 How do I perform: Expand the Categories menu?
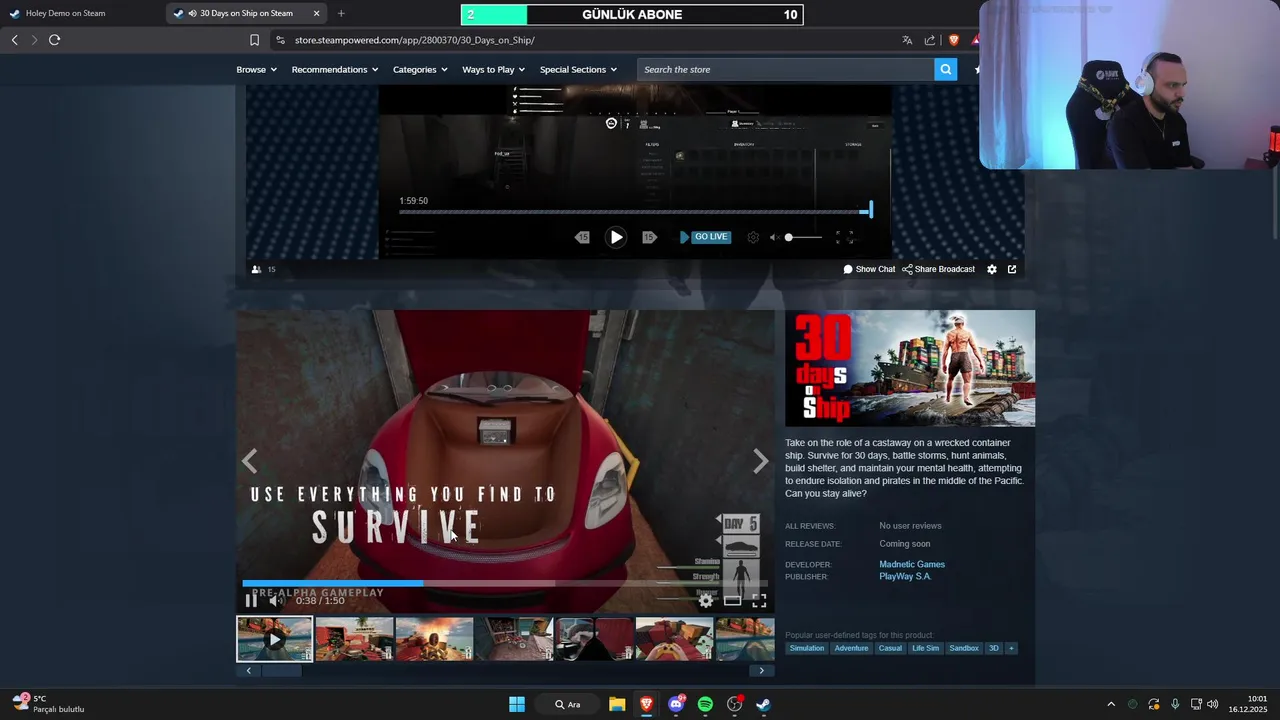point(420,69)
